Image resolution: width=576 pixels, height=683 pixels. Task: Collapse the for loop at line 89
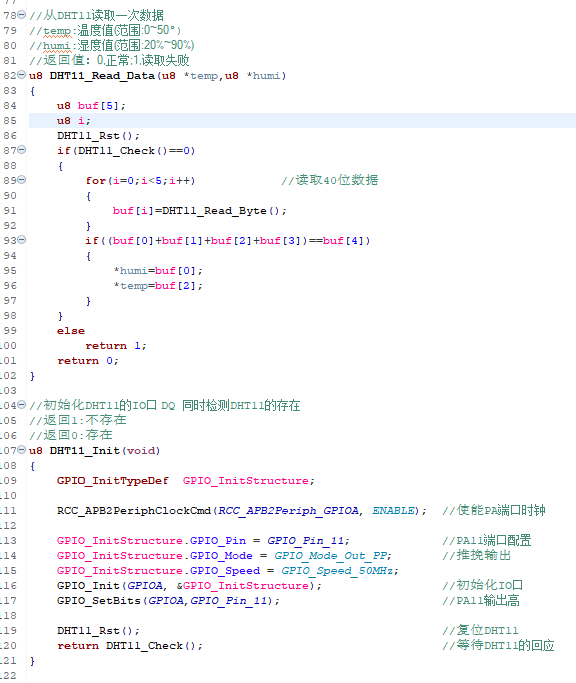(x=21, y=180)
